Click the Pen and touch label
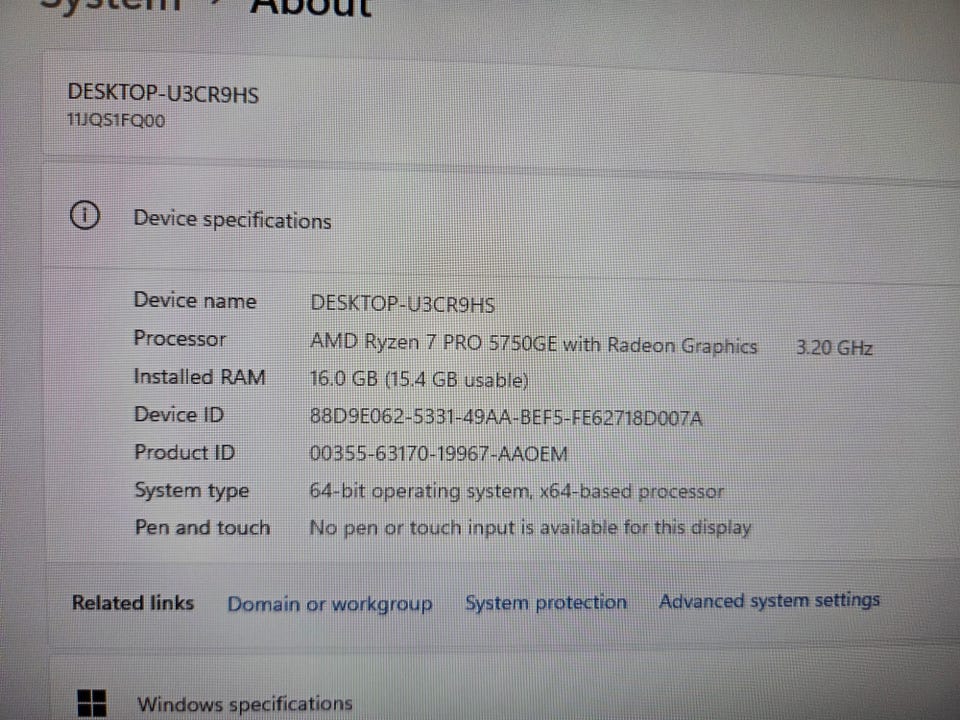 203,527
